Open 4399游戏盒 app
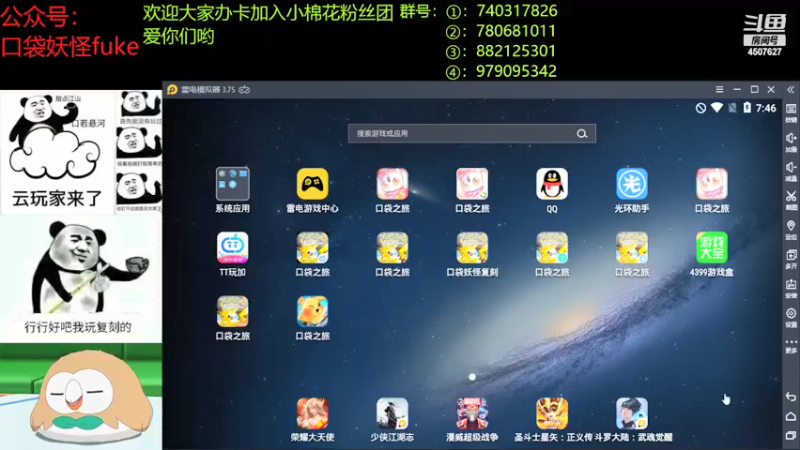800x450 pixels. point(712,247)
